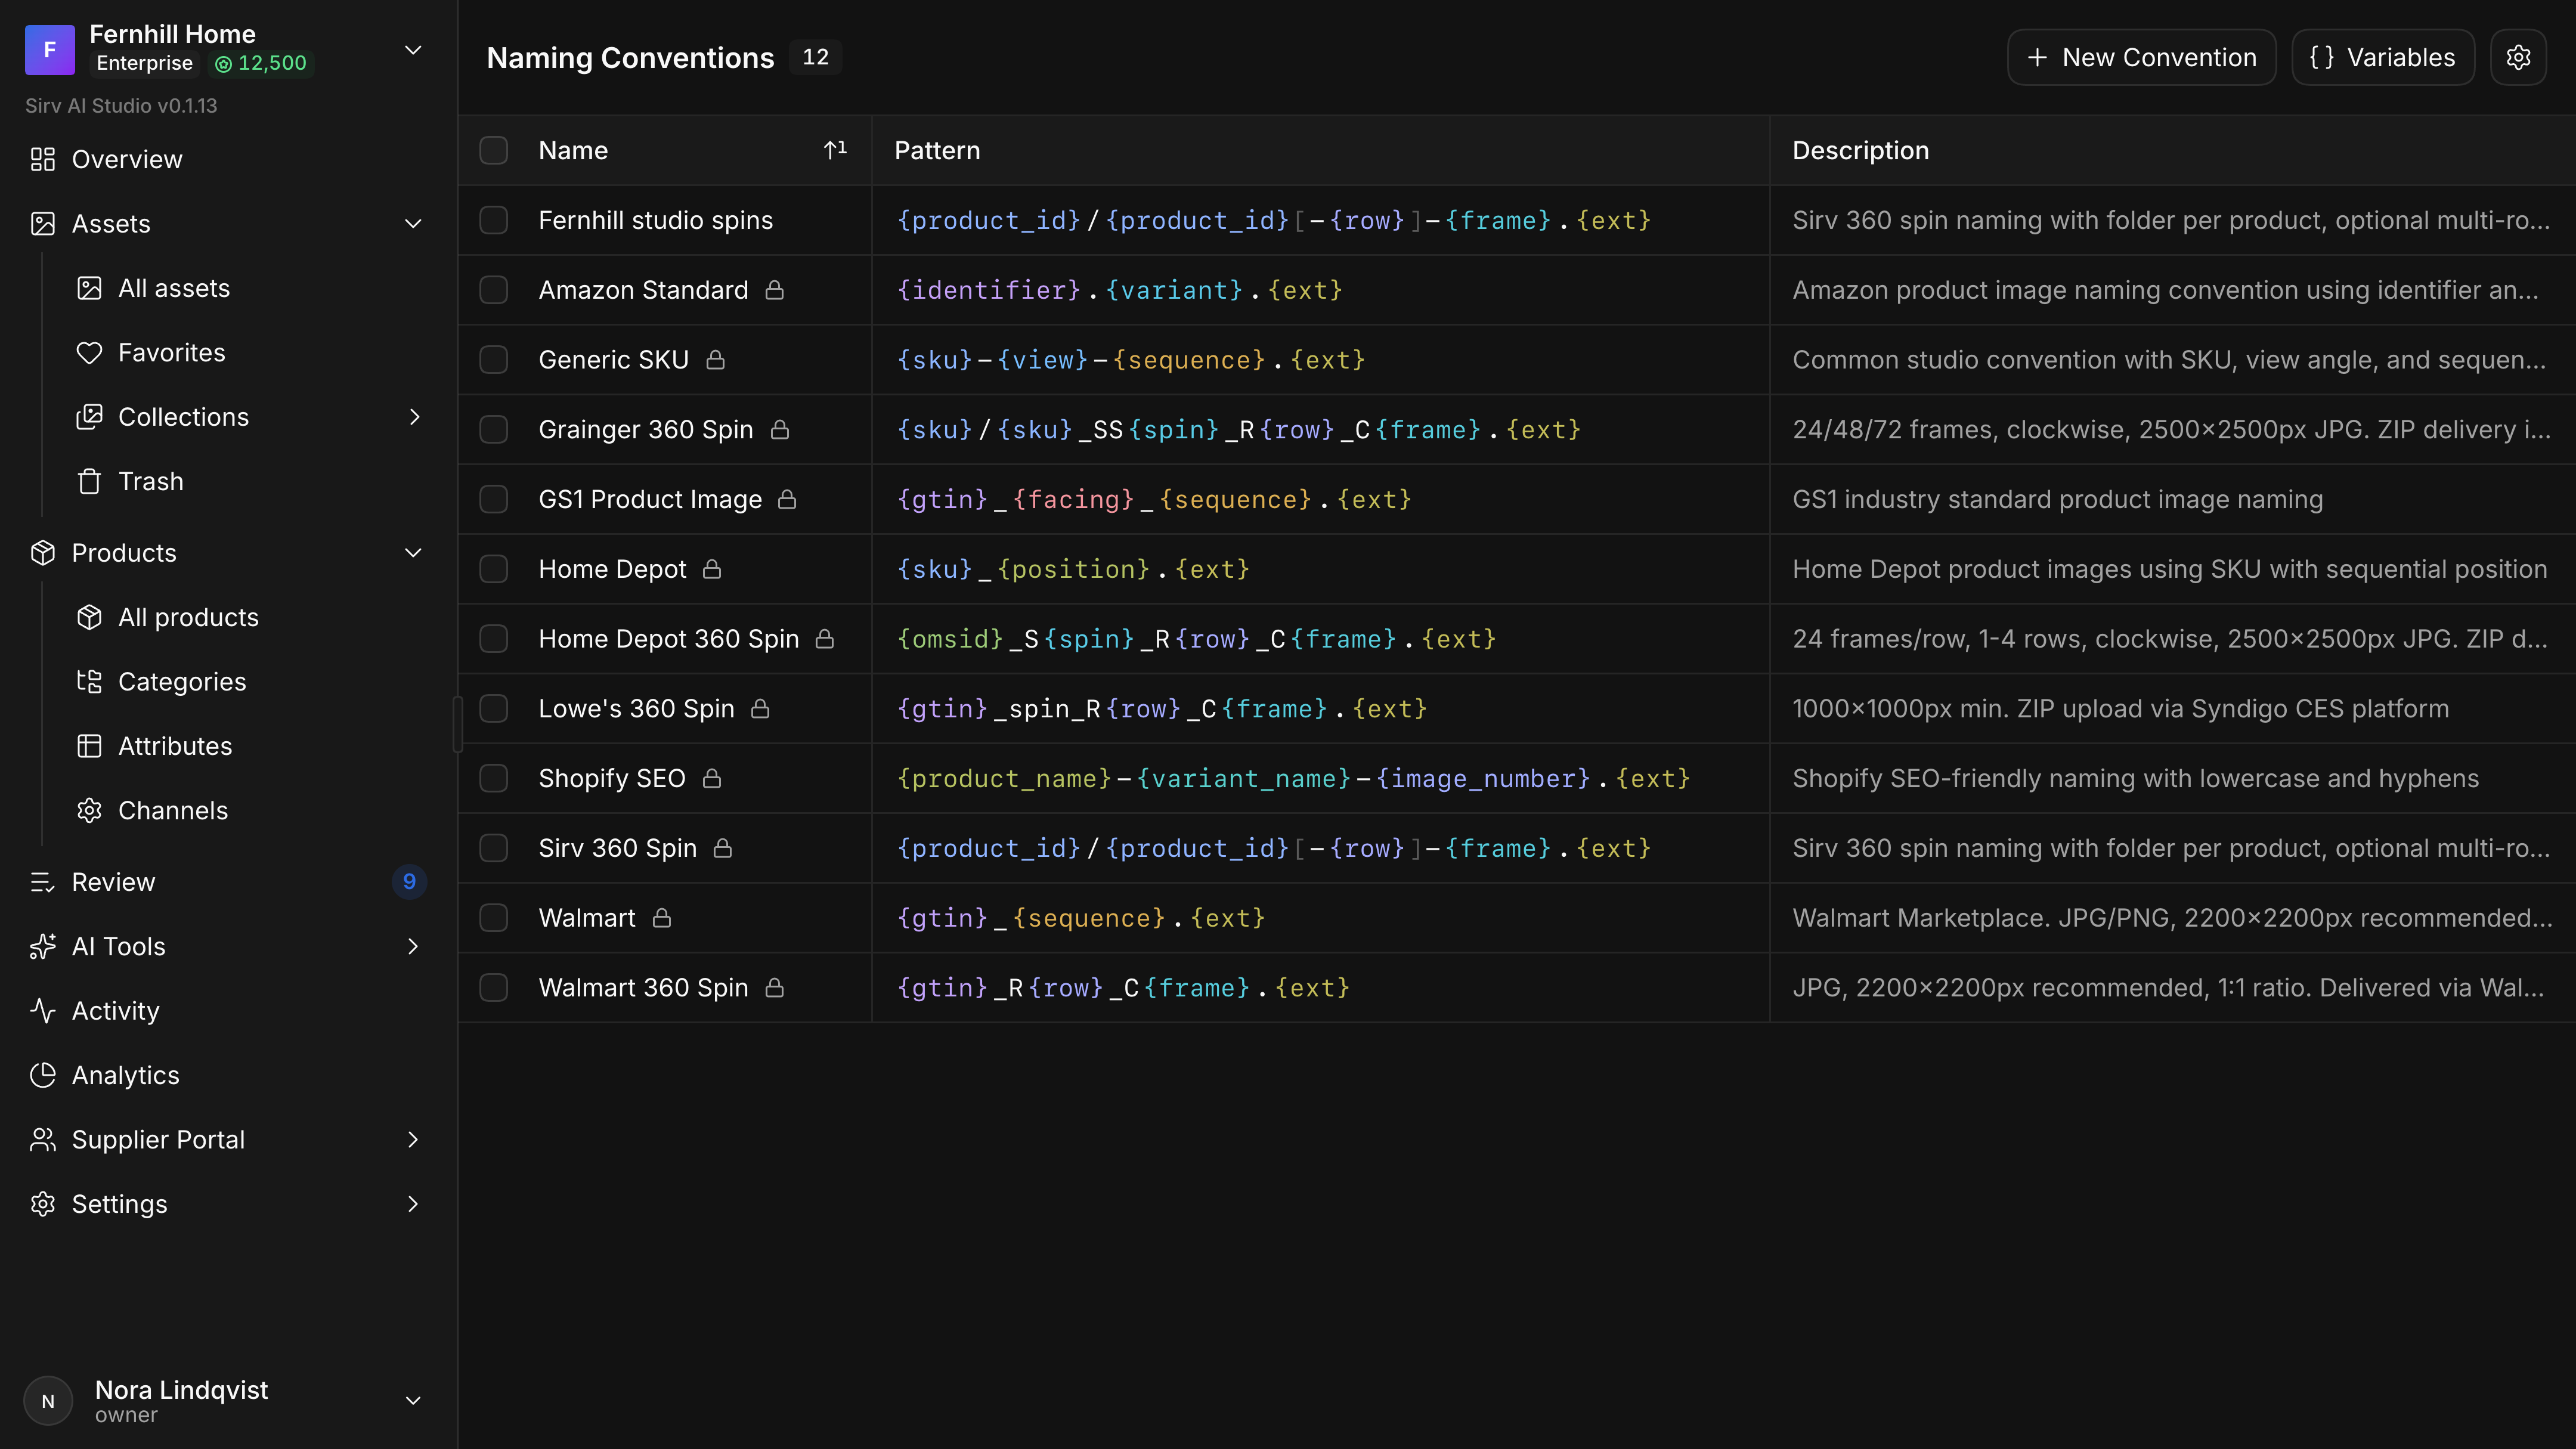Collapse the Assets section chevron
Image resolution: width=2576 pixels, height=1449 pixels.
point(413,224)
